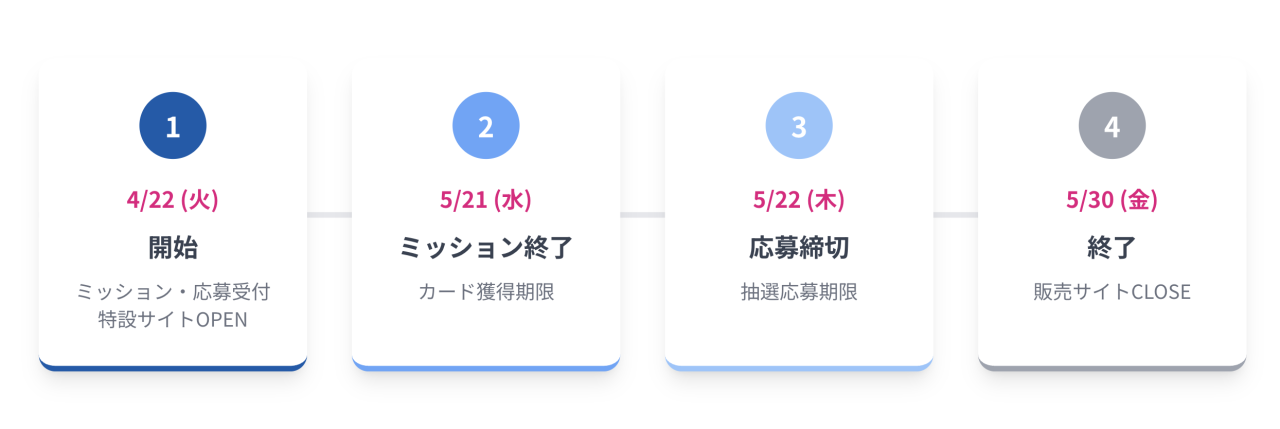Viewport: 1280px width, 429px height.
Task: Click the 開始 heading
Action: 173,247
